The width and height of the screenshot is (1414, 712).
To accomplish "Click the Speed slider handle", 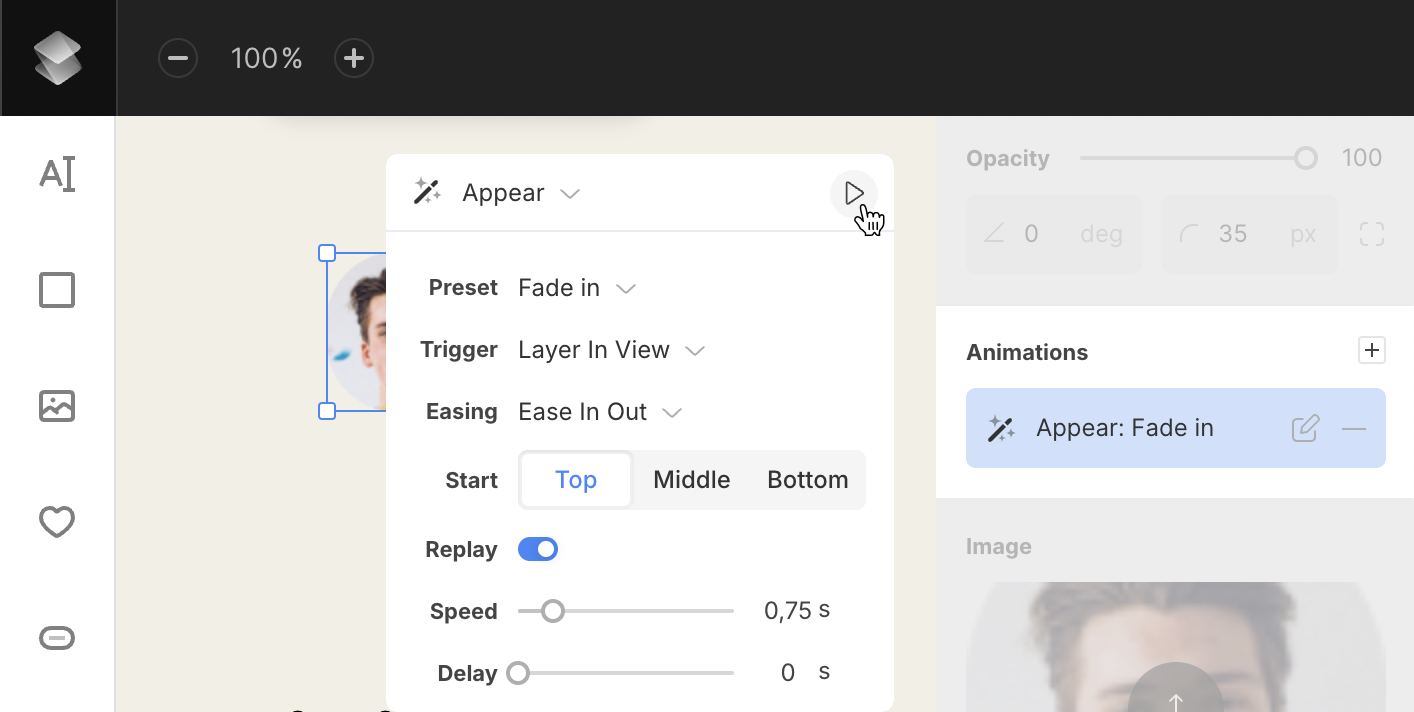I will 553,611.
